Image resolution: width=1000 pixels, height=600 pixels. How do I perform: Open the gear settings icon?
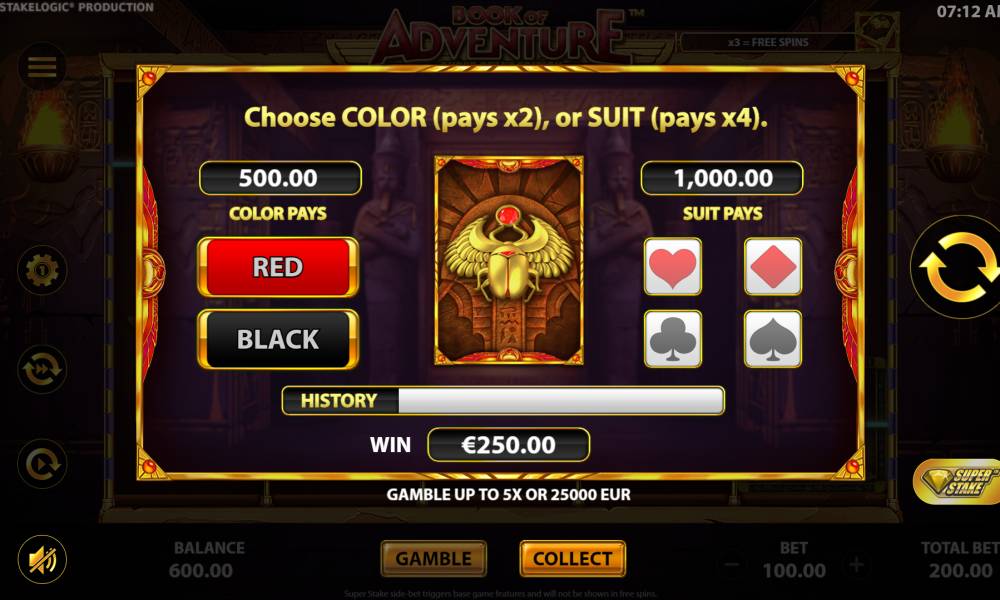coord(42,270)
